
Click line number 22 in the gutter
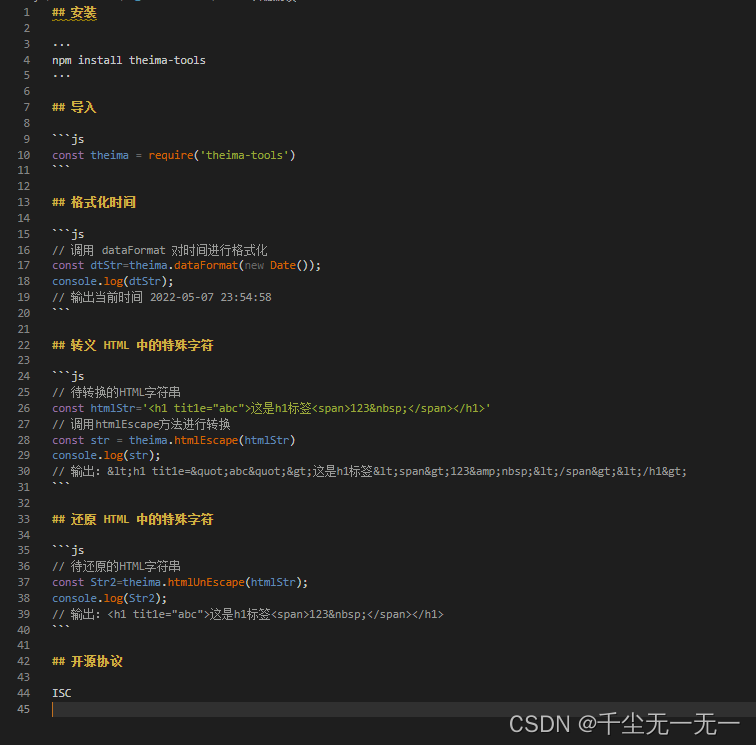point(24,345)
